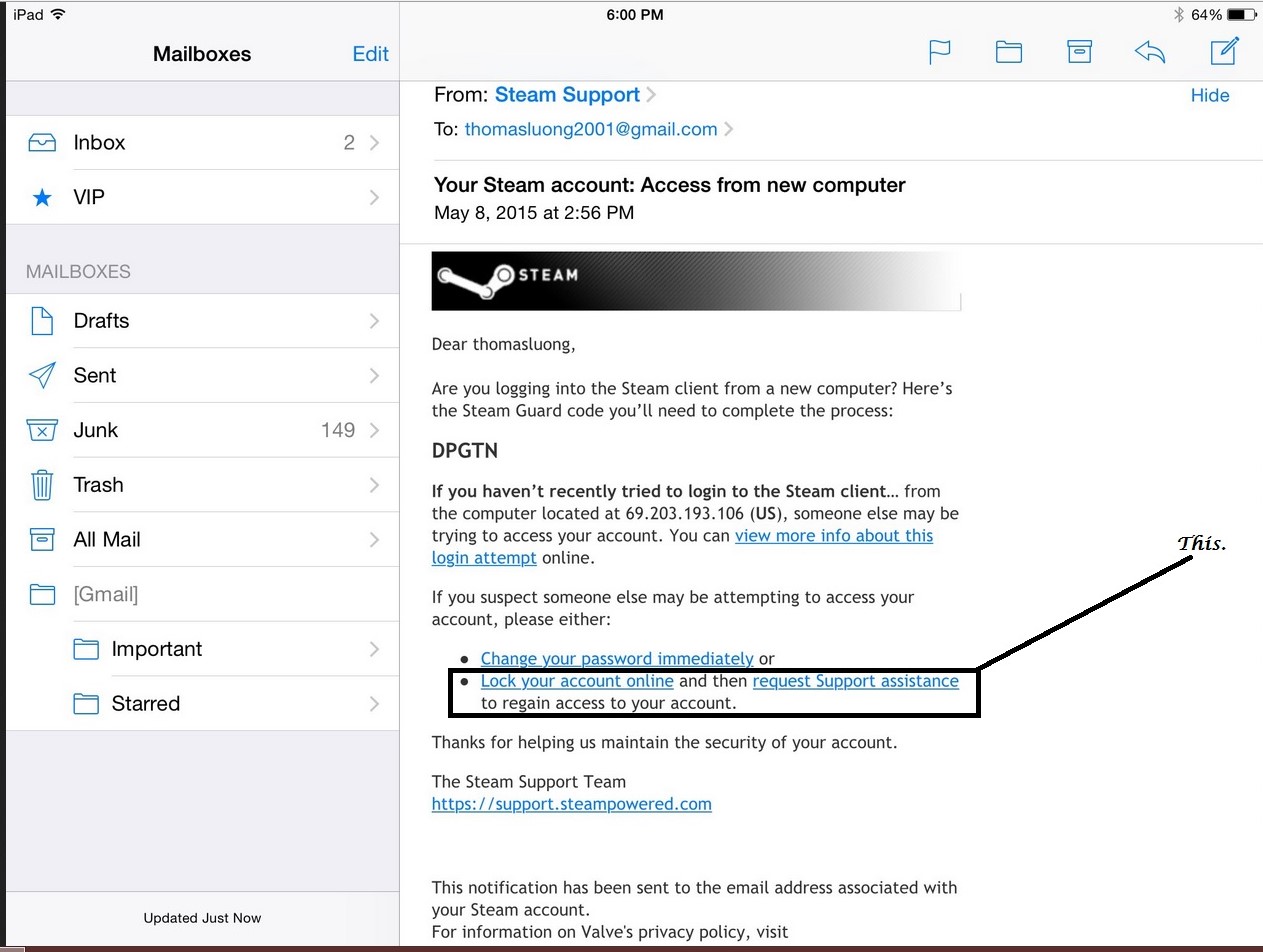
Task: Tap the reply arrow icon
Action: tap(1150, 52)
